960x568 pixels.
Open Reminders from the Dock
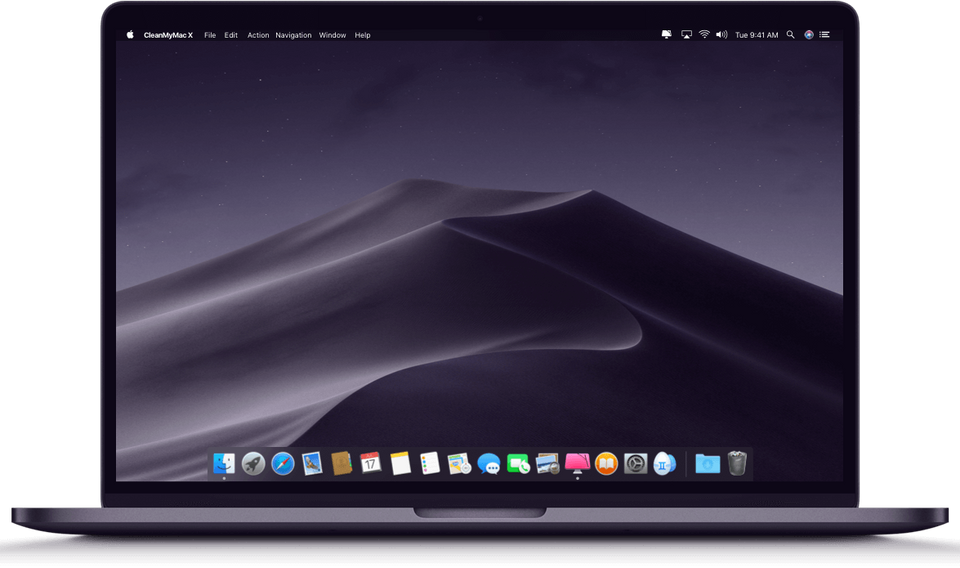[430, 463]
